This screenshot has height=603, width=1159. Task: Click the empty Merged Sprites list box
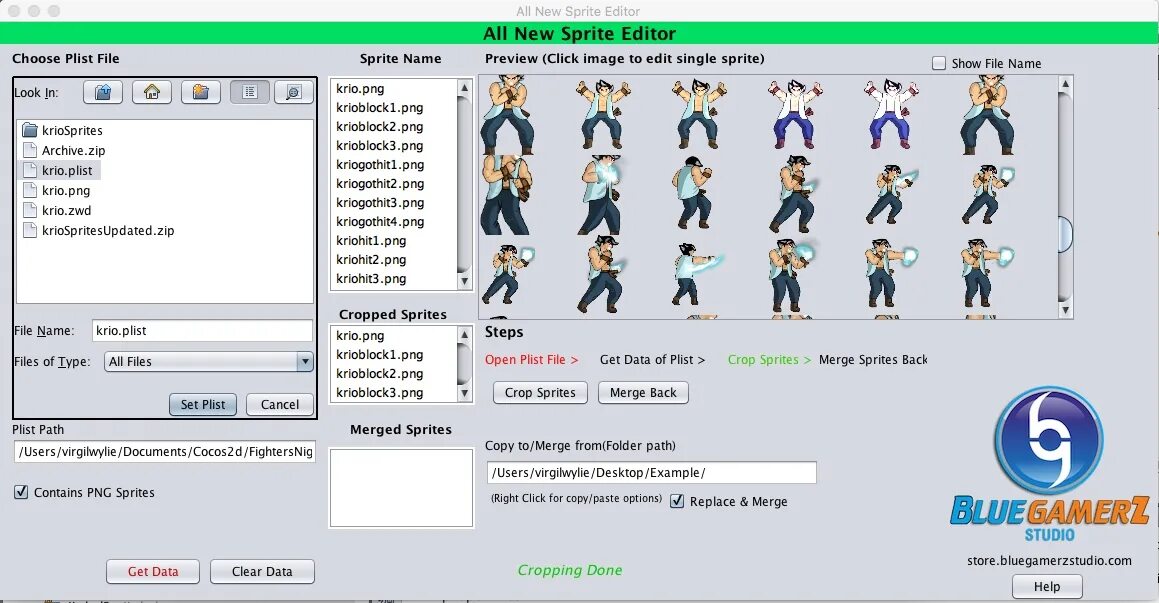[401, 488]
